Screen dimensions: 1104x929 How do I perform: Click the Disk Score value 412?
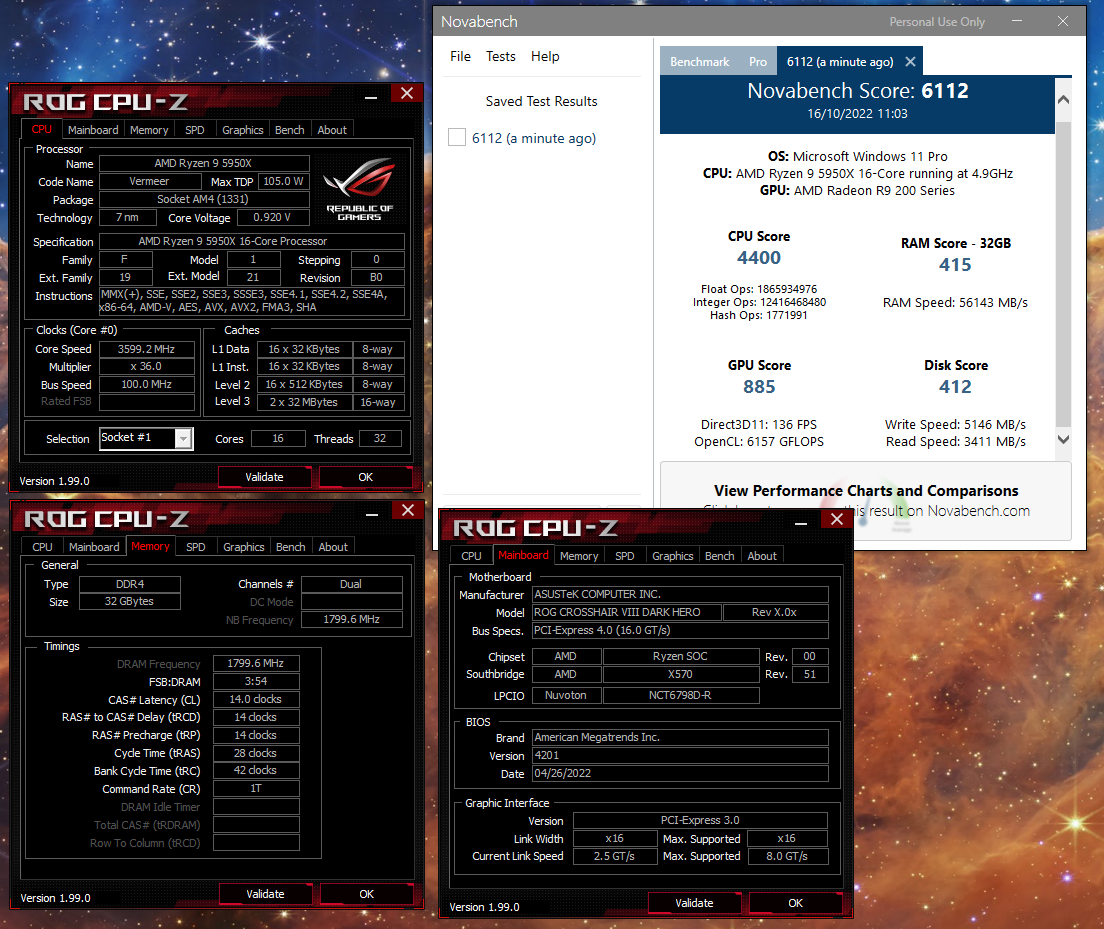(x=955, y=387)
